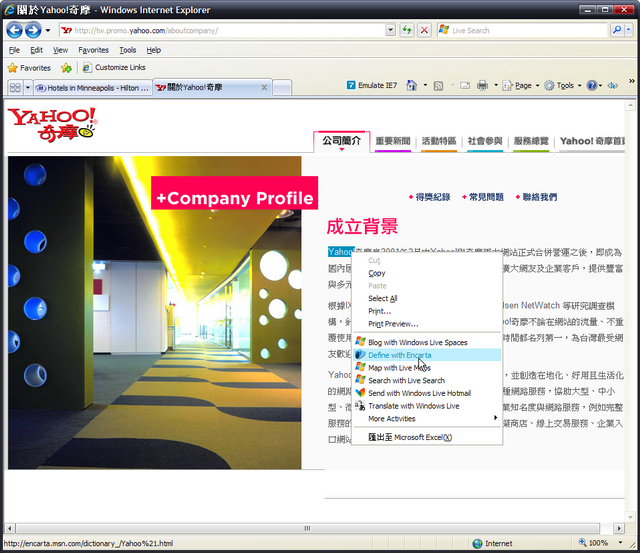Viewport: 640px width, 553px height.
Task: Switch to Hotels in Minneapolis tab
Action: coord(93,88)
